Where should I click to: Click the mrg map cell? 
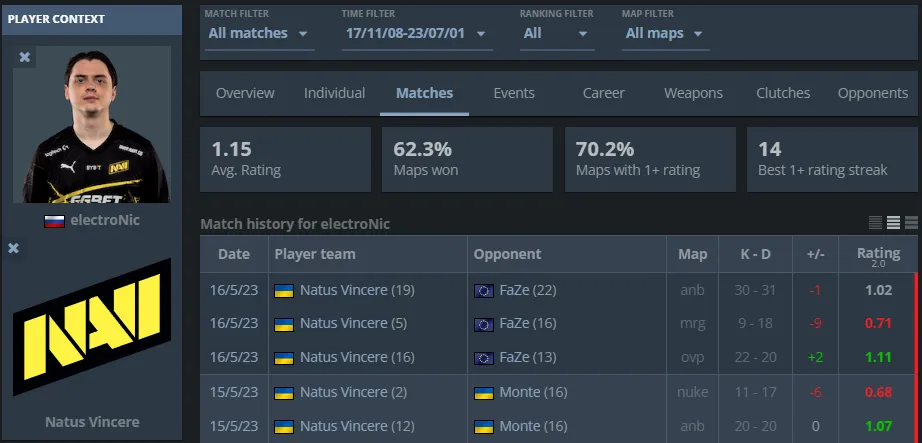click(x=692, y=324)
